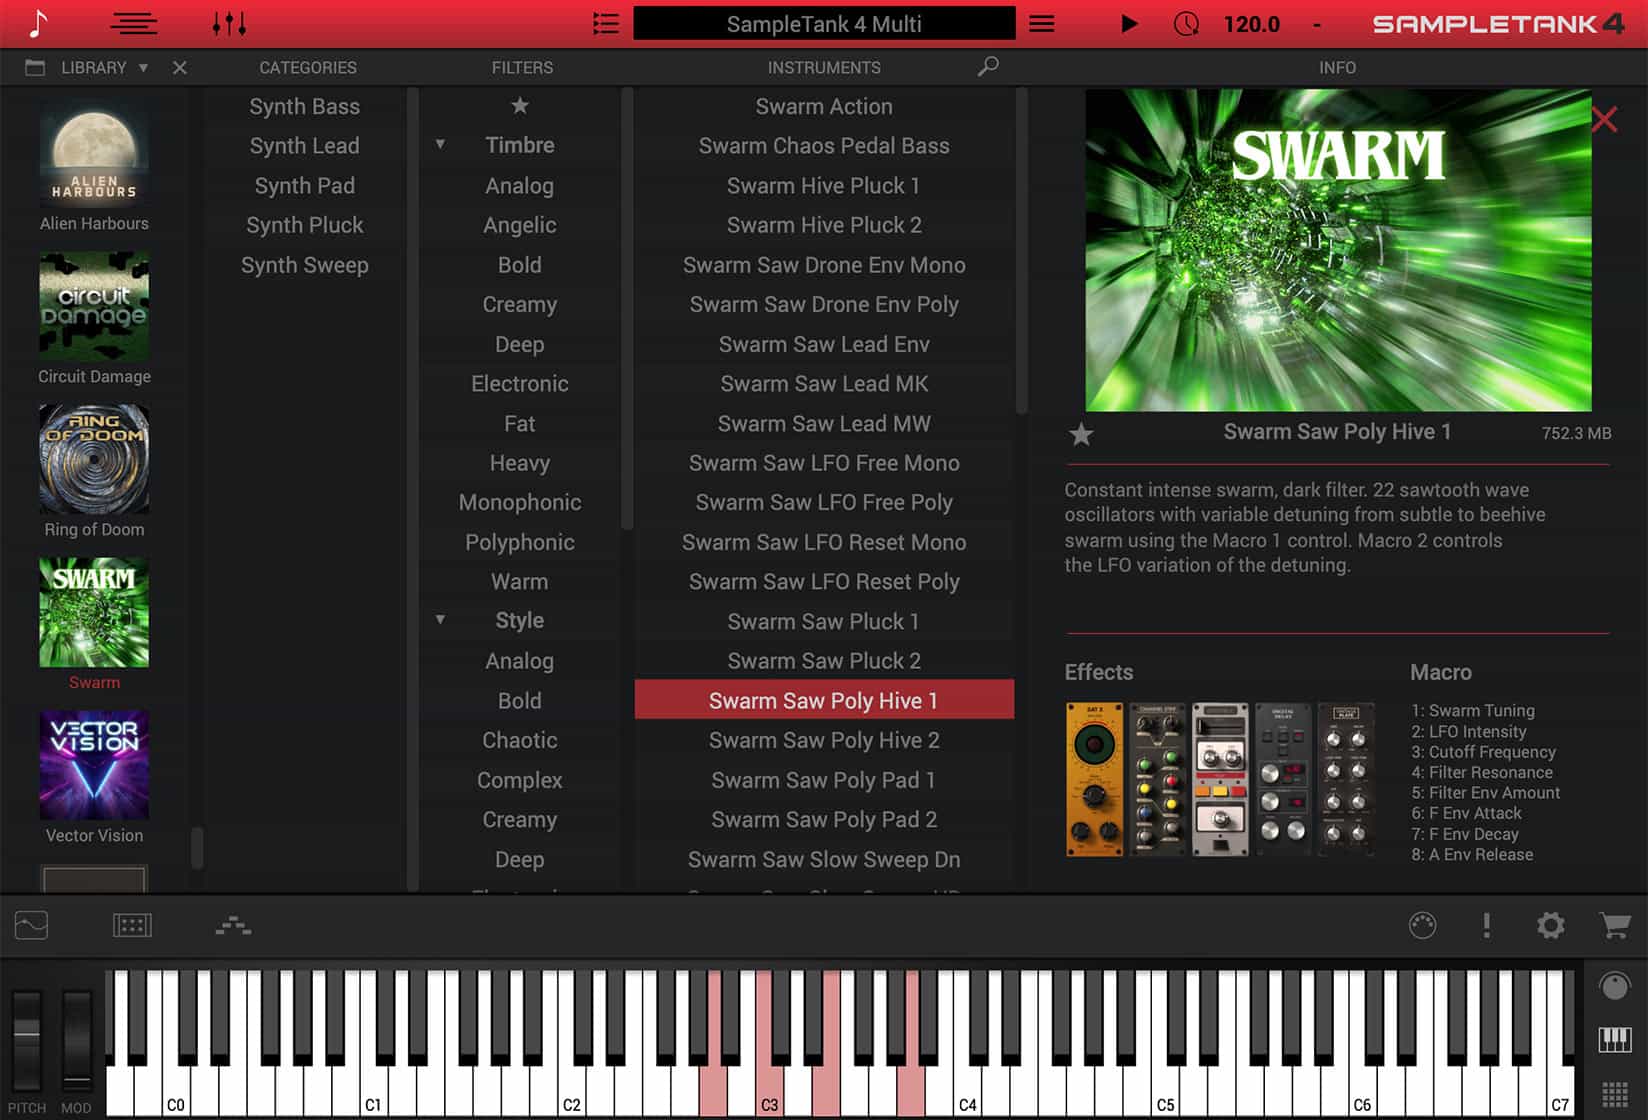Choose the Synth Pluck category
The image size is (1648, 1120).
305,225
